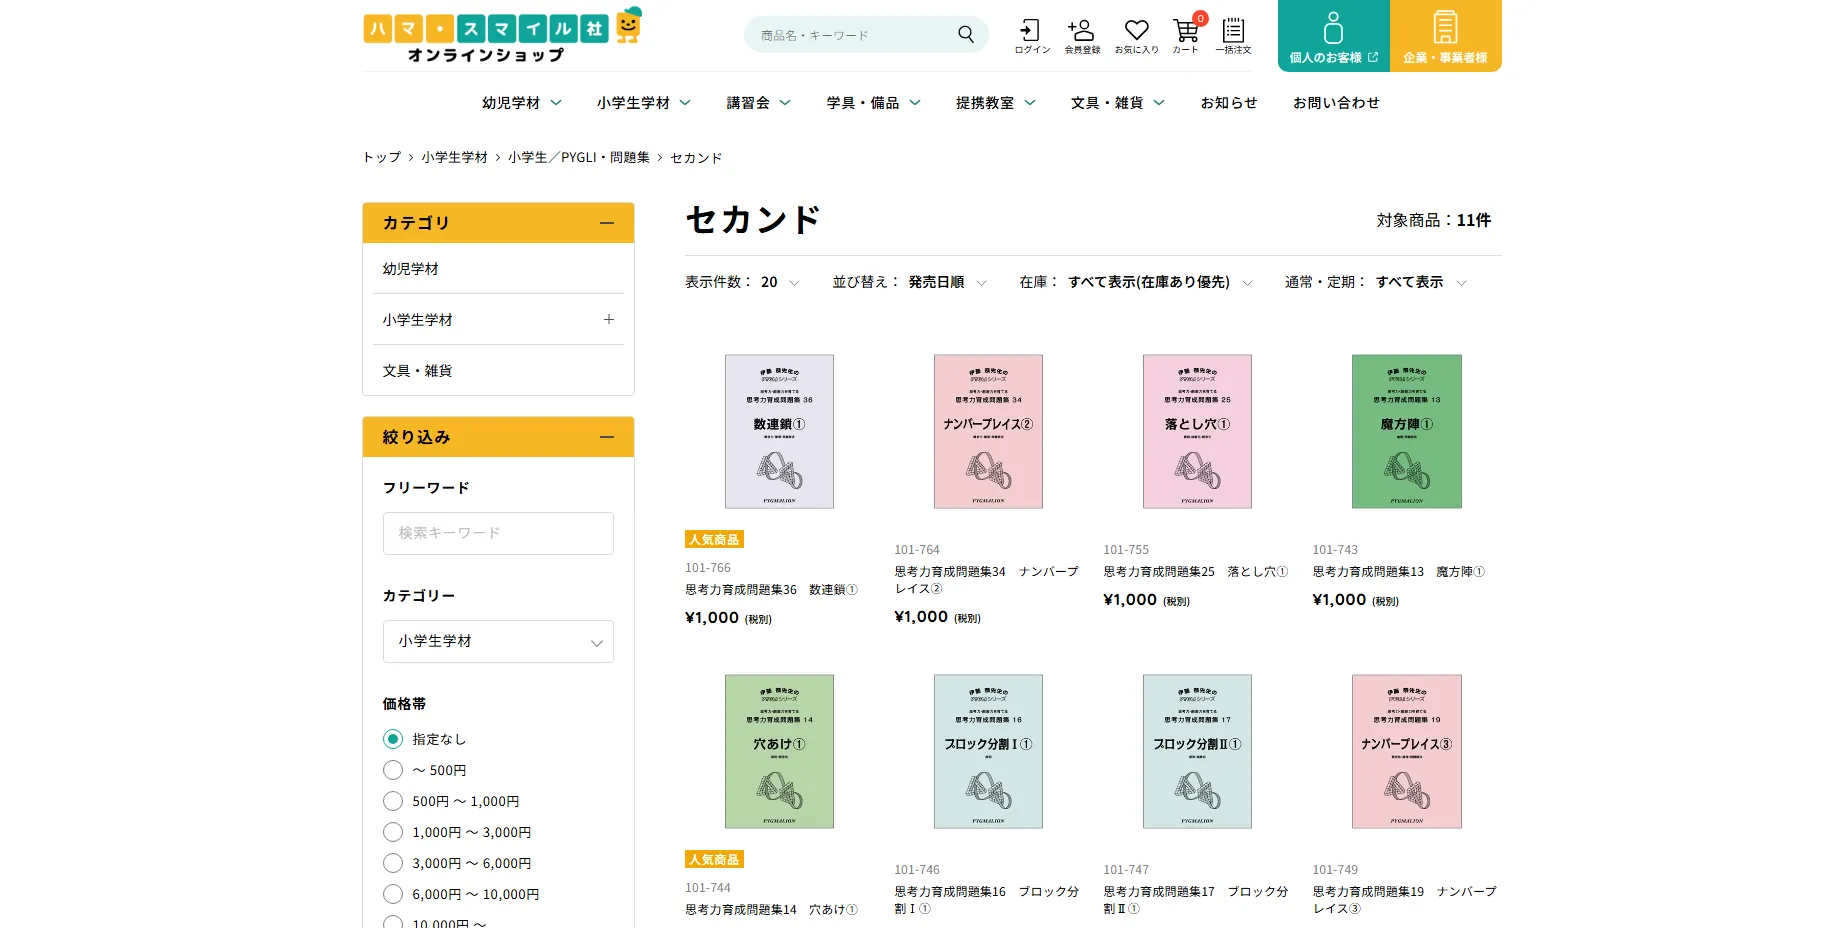The image size is (1843, 928).
Task: Open the shopping cart icon
Action: click(x=1186, y=36)
